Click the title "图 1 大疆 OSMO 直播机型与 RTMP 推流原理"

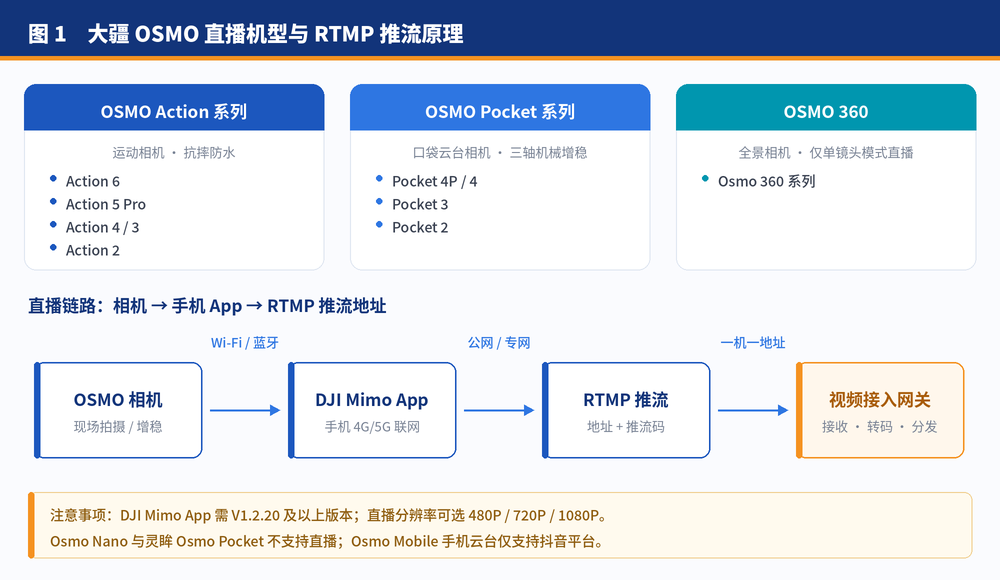246,34
